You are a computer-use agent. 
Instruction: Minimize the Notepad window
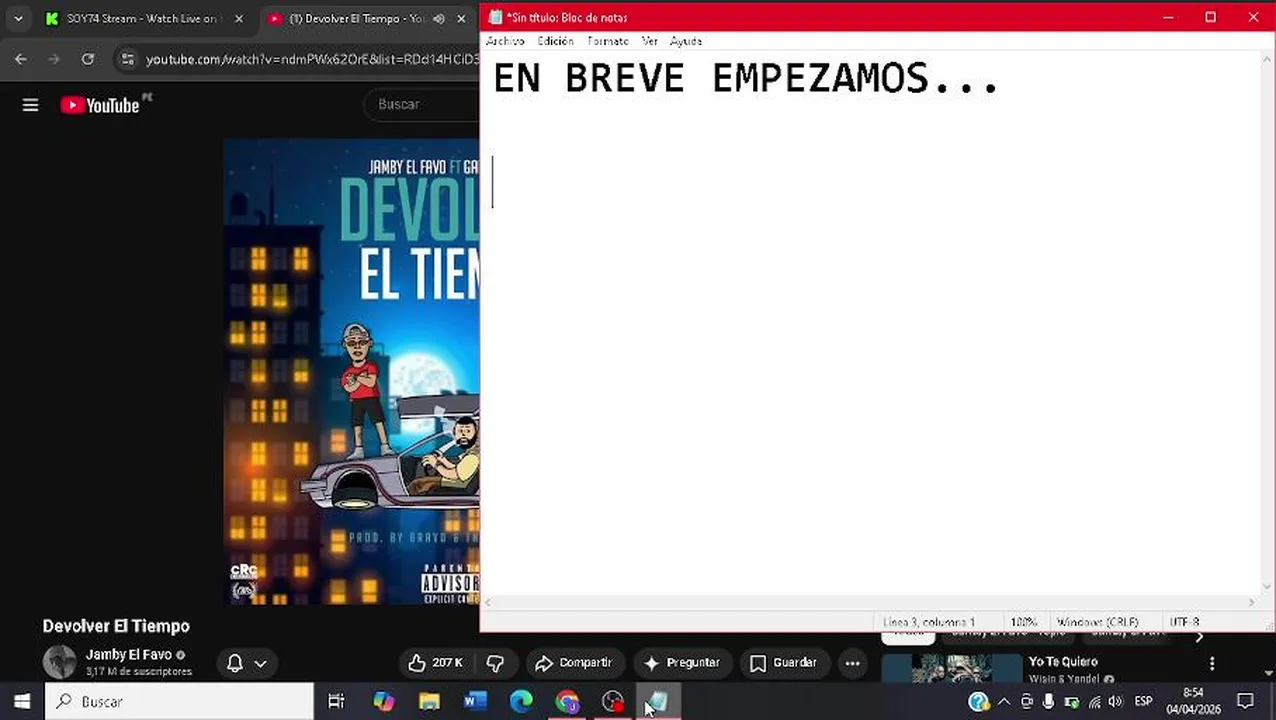tap(1167, 17)
